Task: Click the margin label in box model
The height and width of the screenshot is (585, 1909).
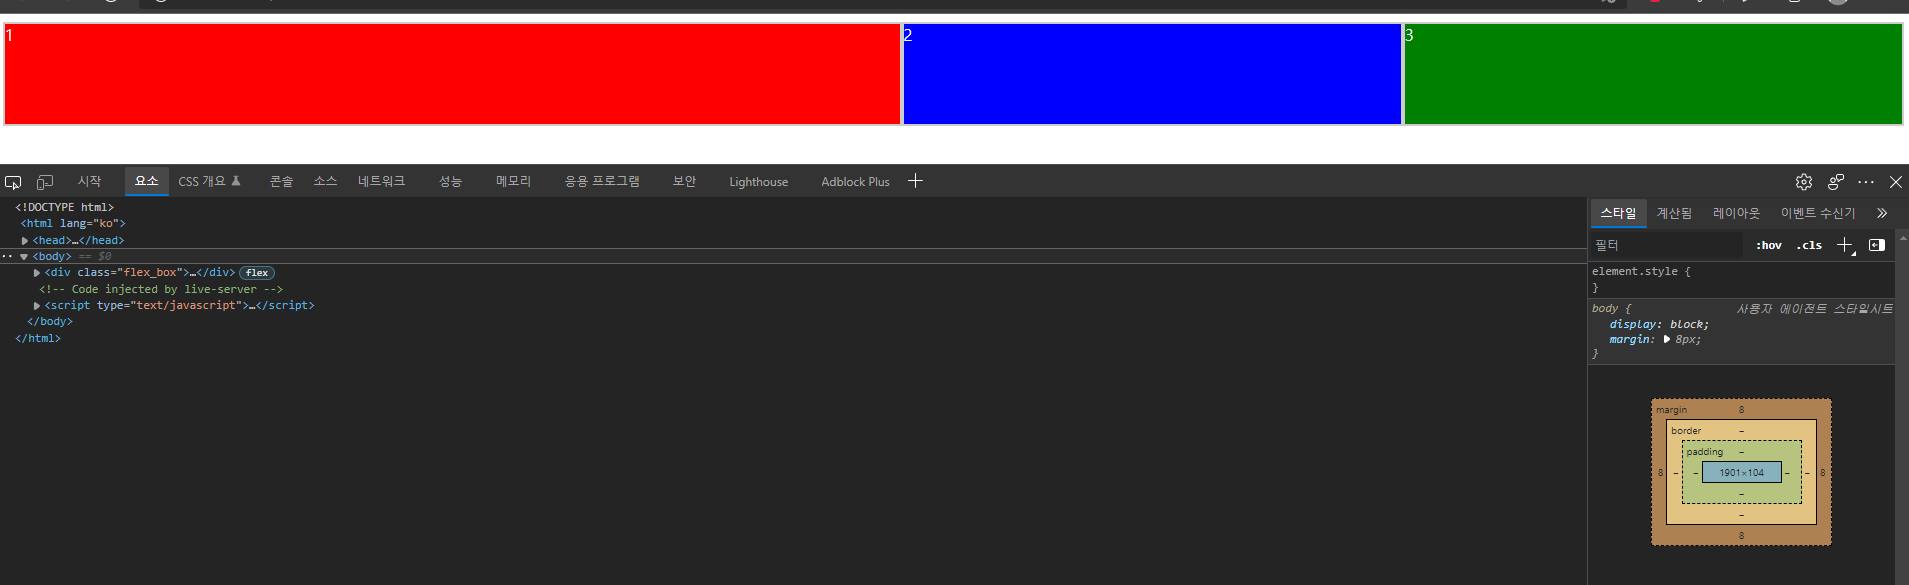Action: [x=1671, y=410]
